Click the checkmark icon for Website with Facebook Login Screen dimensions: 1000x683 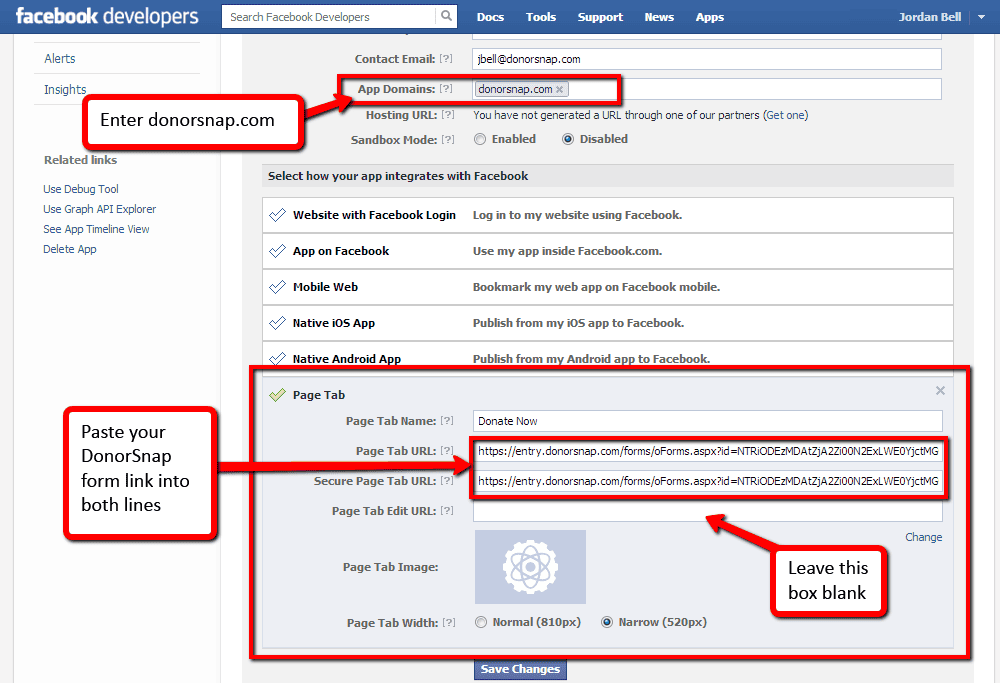(x=277, y=215)
